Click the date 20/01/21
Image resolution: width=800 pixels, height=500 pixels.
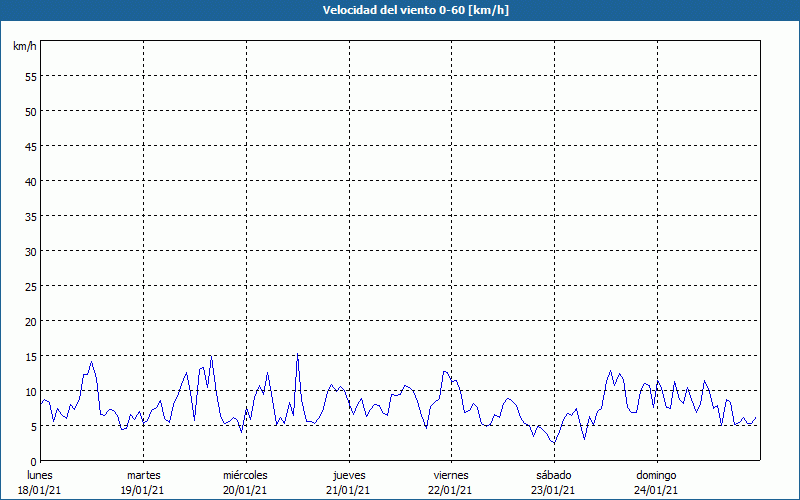pyautogui.click(x=245, y=490)
